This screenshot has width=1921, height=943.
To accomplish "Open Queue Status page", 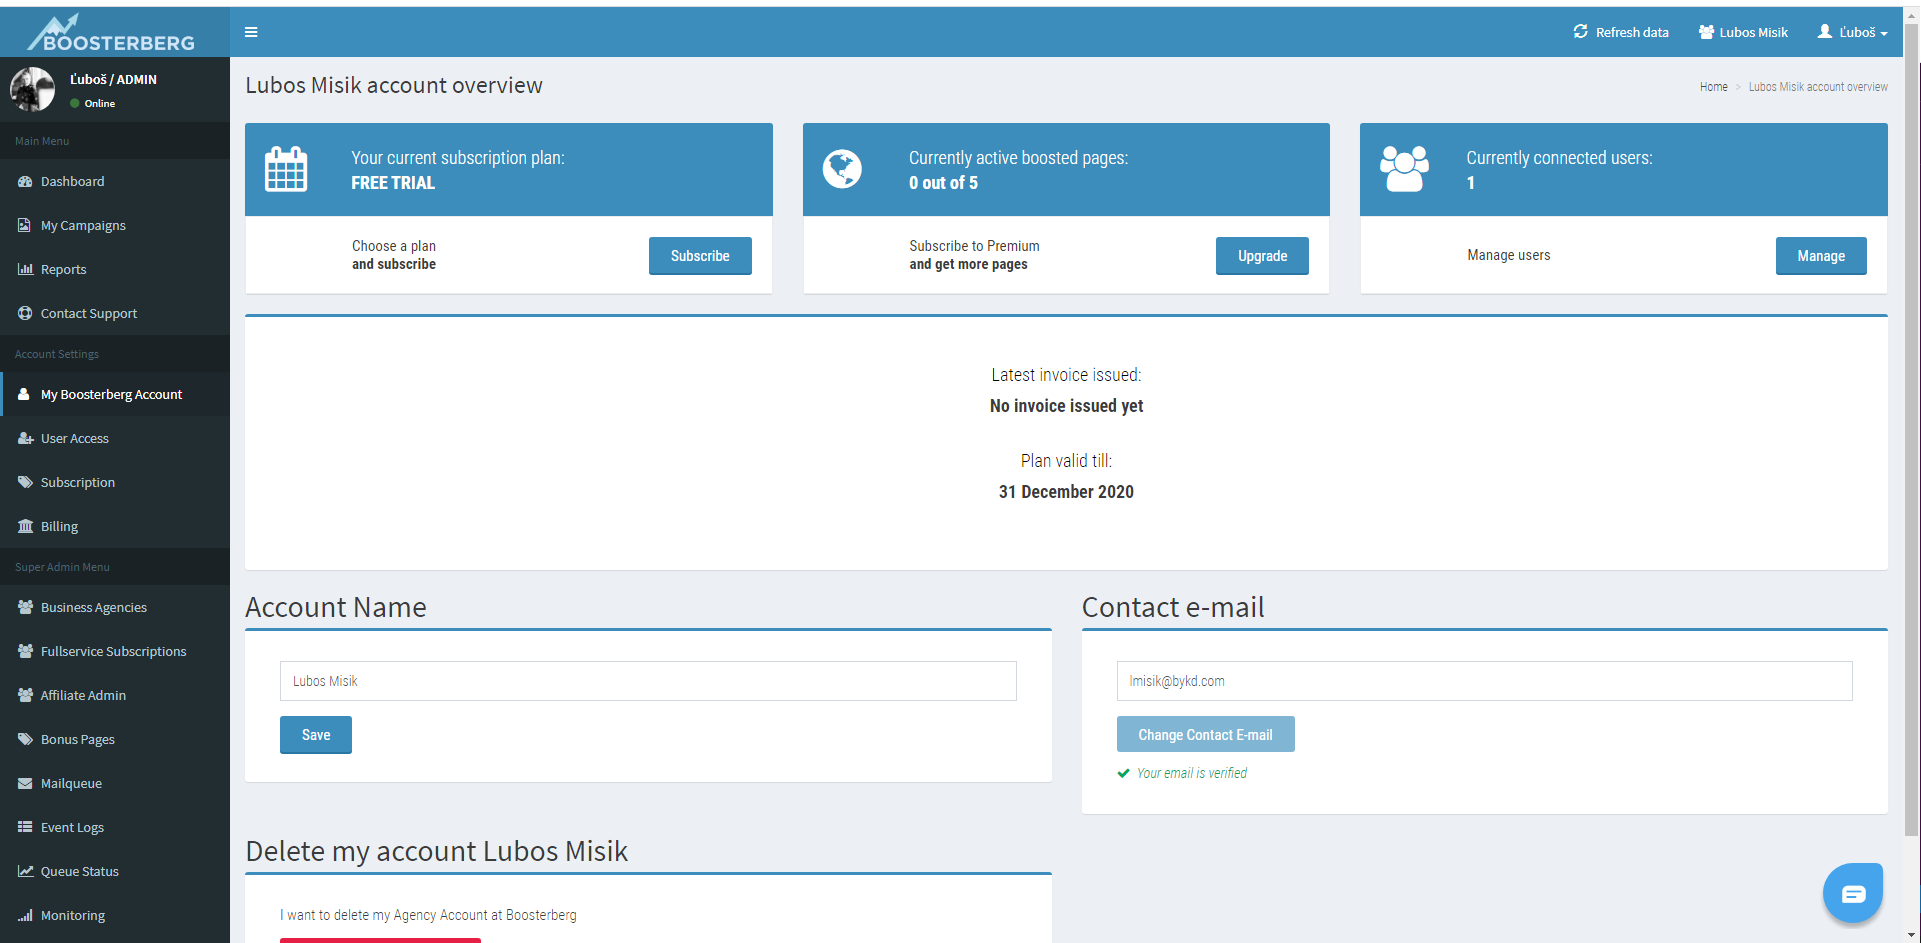I will tap(115, 871).
